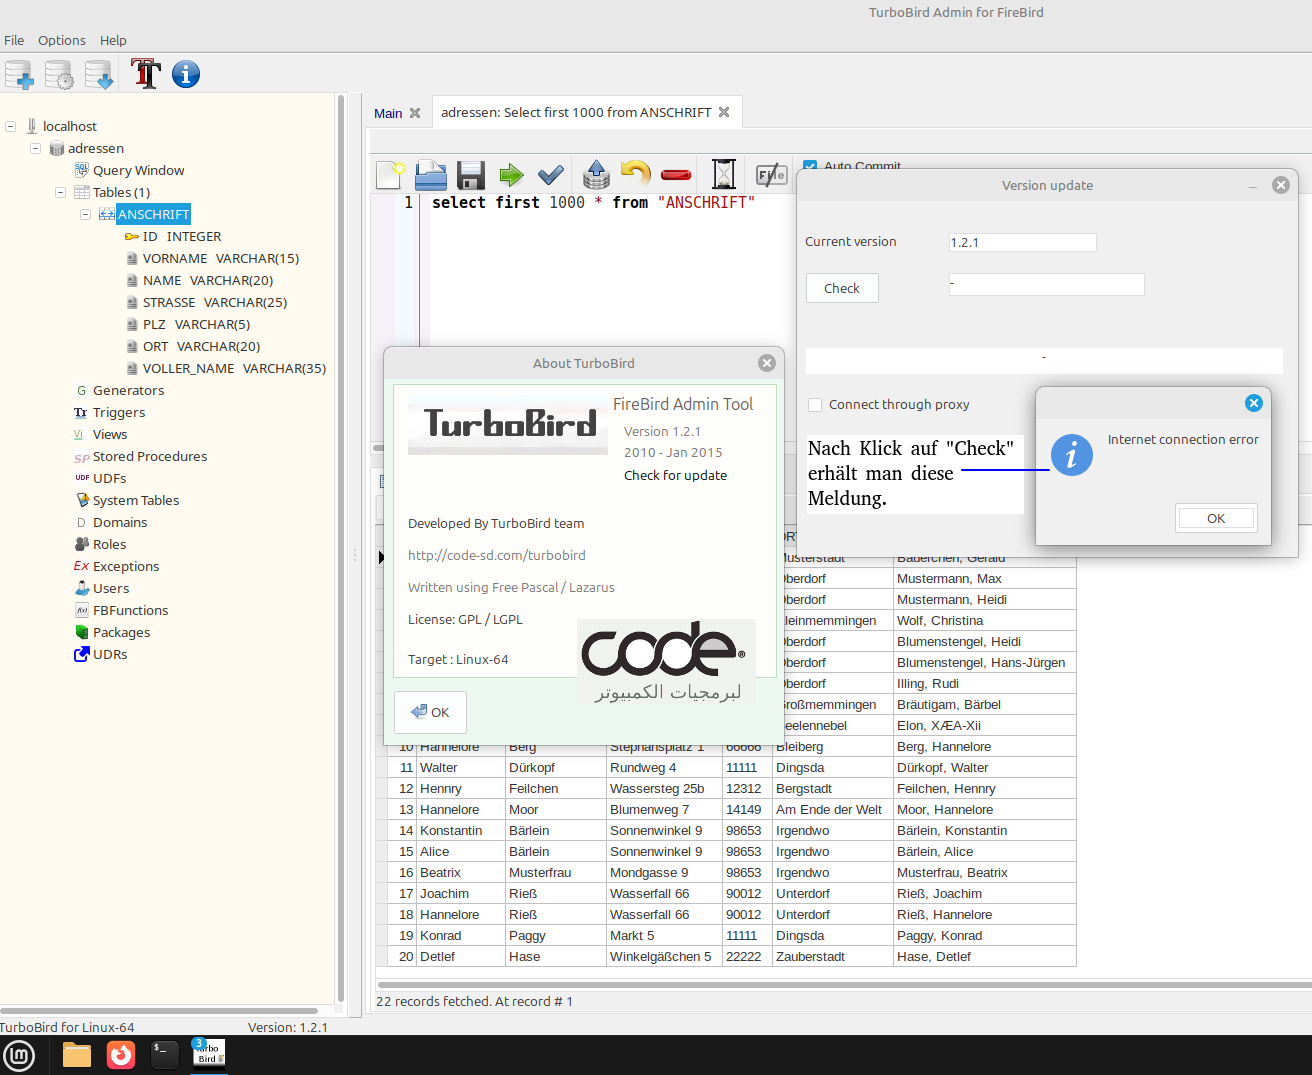Open the Stored Procedures node

(x=150, y=457)
